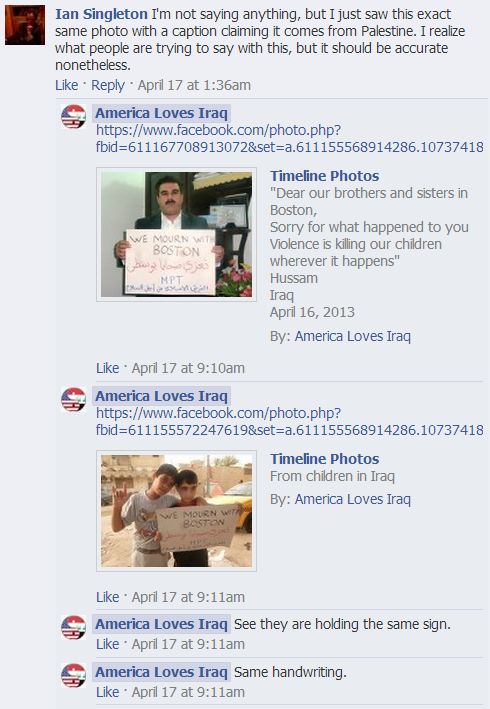Open America Loves Iraq avatar on first reply

tap(74, 117)
